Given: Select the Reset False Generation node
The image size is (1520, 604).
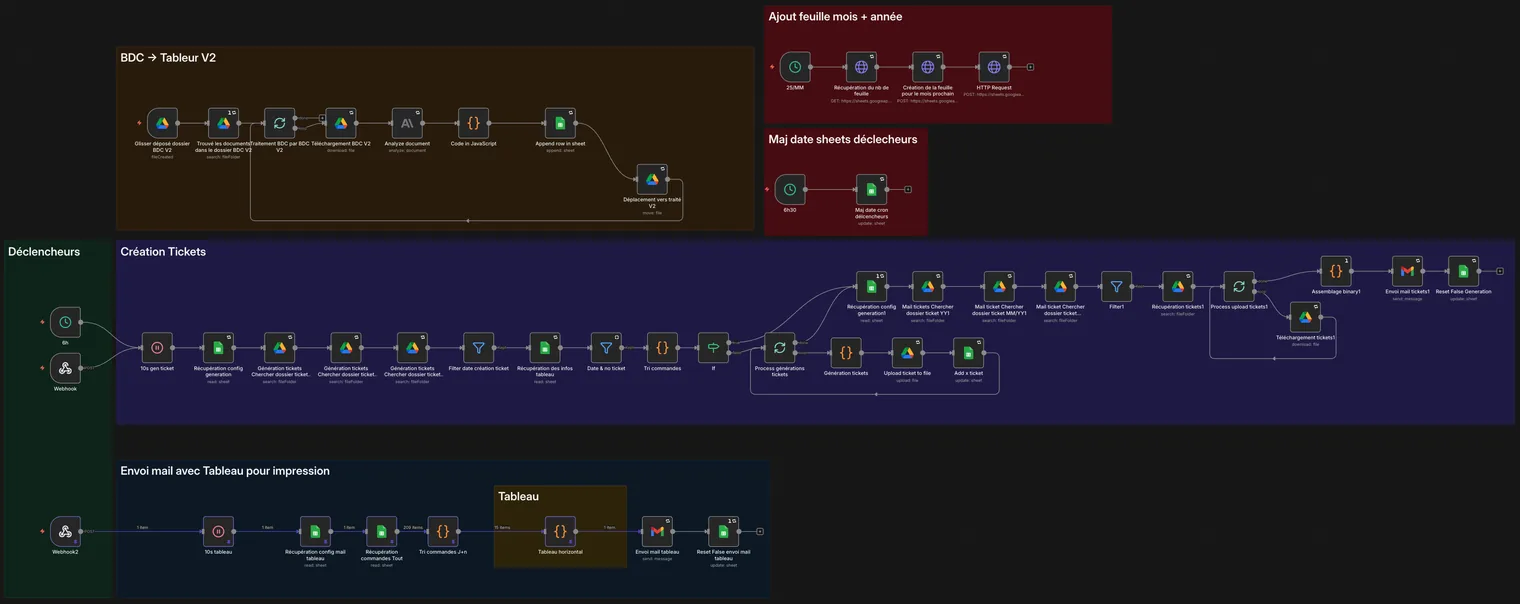Looking at the screenshot, I should 1463,271.
